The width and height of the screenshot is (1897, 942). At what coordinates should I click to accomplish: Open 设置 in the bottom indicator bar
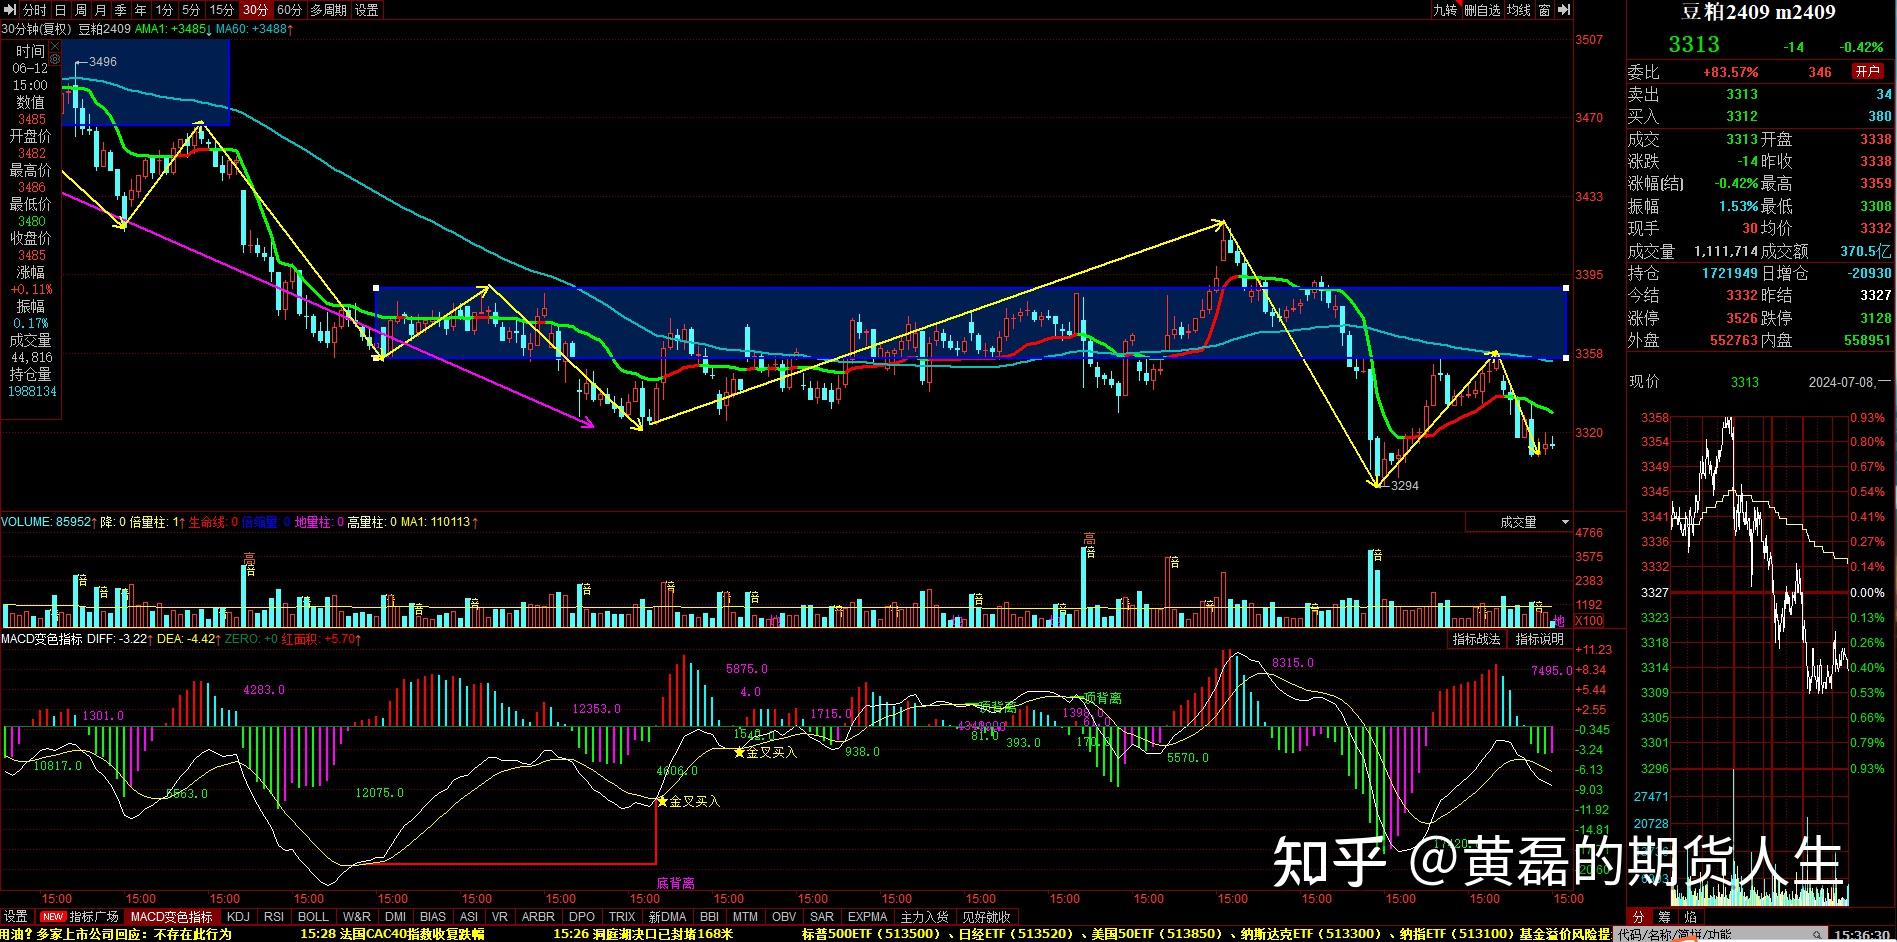coord(16,916)
